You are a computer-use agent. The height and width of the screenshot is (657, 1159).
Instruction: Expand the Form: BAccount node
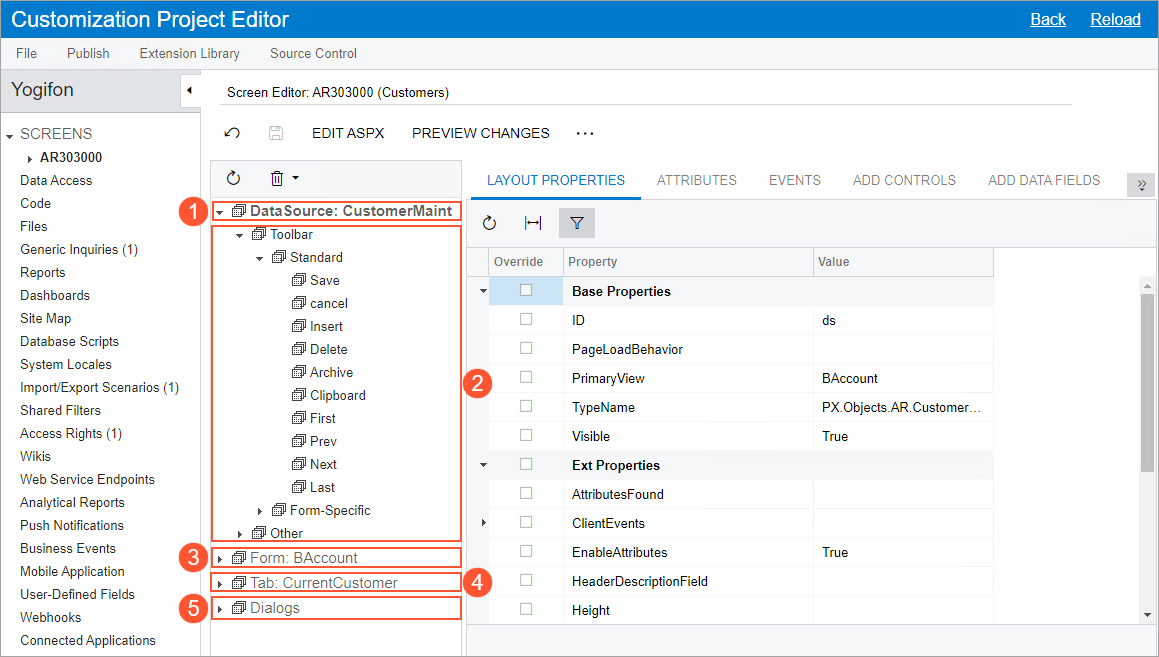coord(220,558)
